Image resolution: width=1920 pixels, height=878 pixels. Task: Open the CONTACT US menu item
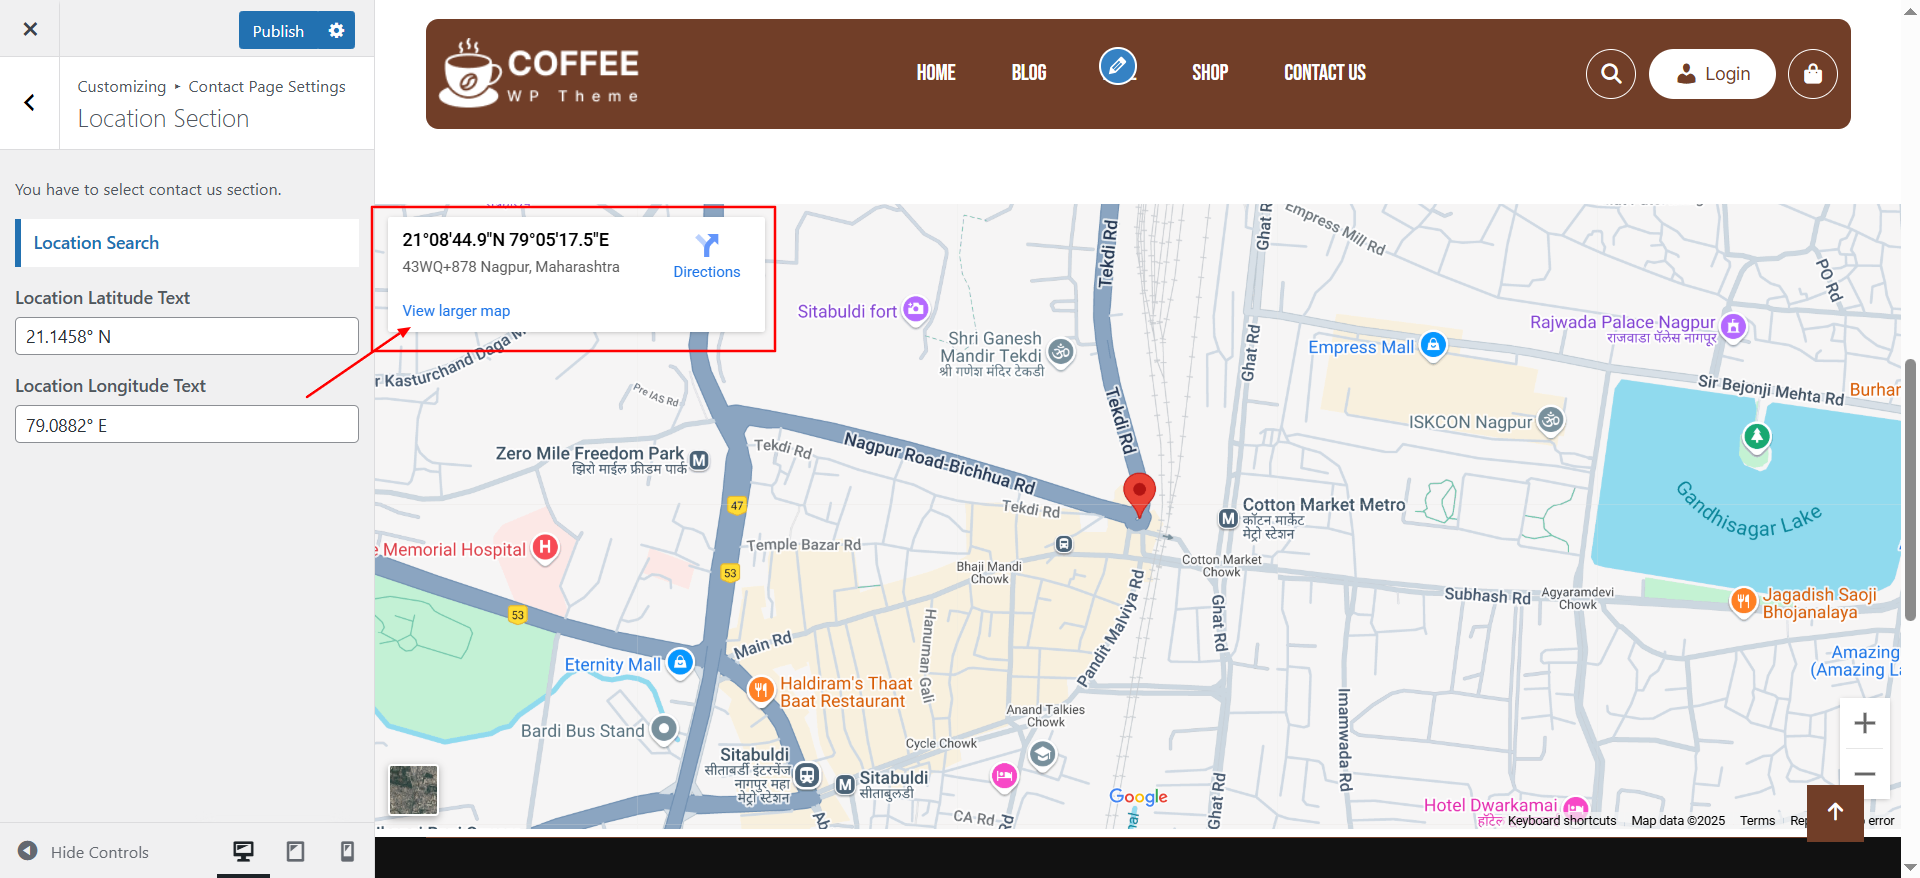1324,73
